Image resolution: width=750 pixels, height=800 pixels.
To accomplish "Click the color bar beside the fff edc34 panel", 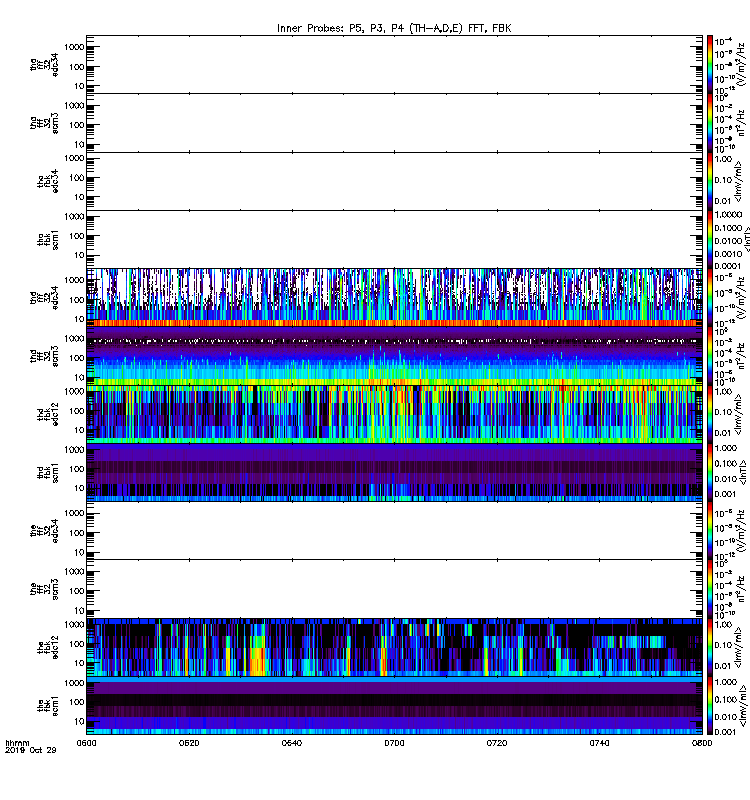I will click(710, 531).
